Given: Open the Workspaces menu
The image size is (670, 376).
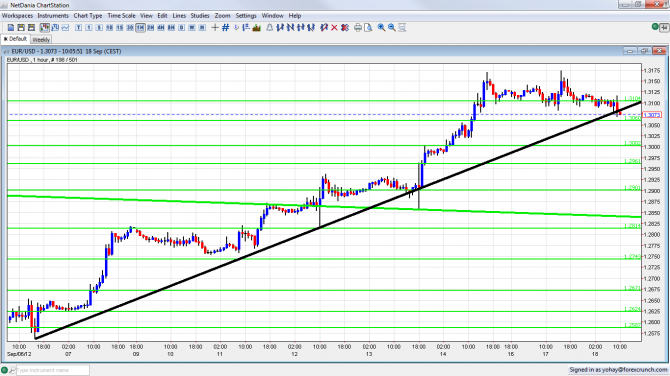Looking at the screenshot, I should (x=18, y=15).
